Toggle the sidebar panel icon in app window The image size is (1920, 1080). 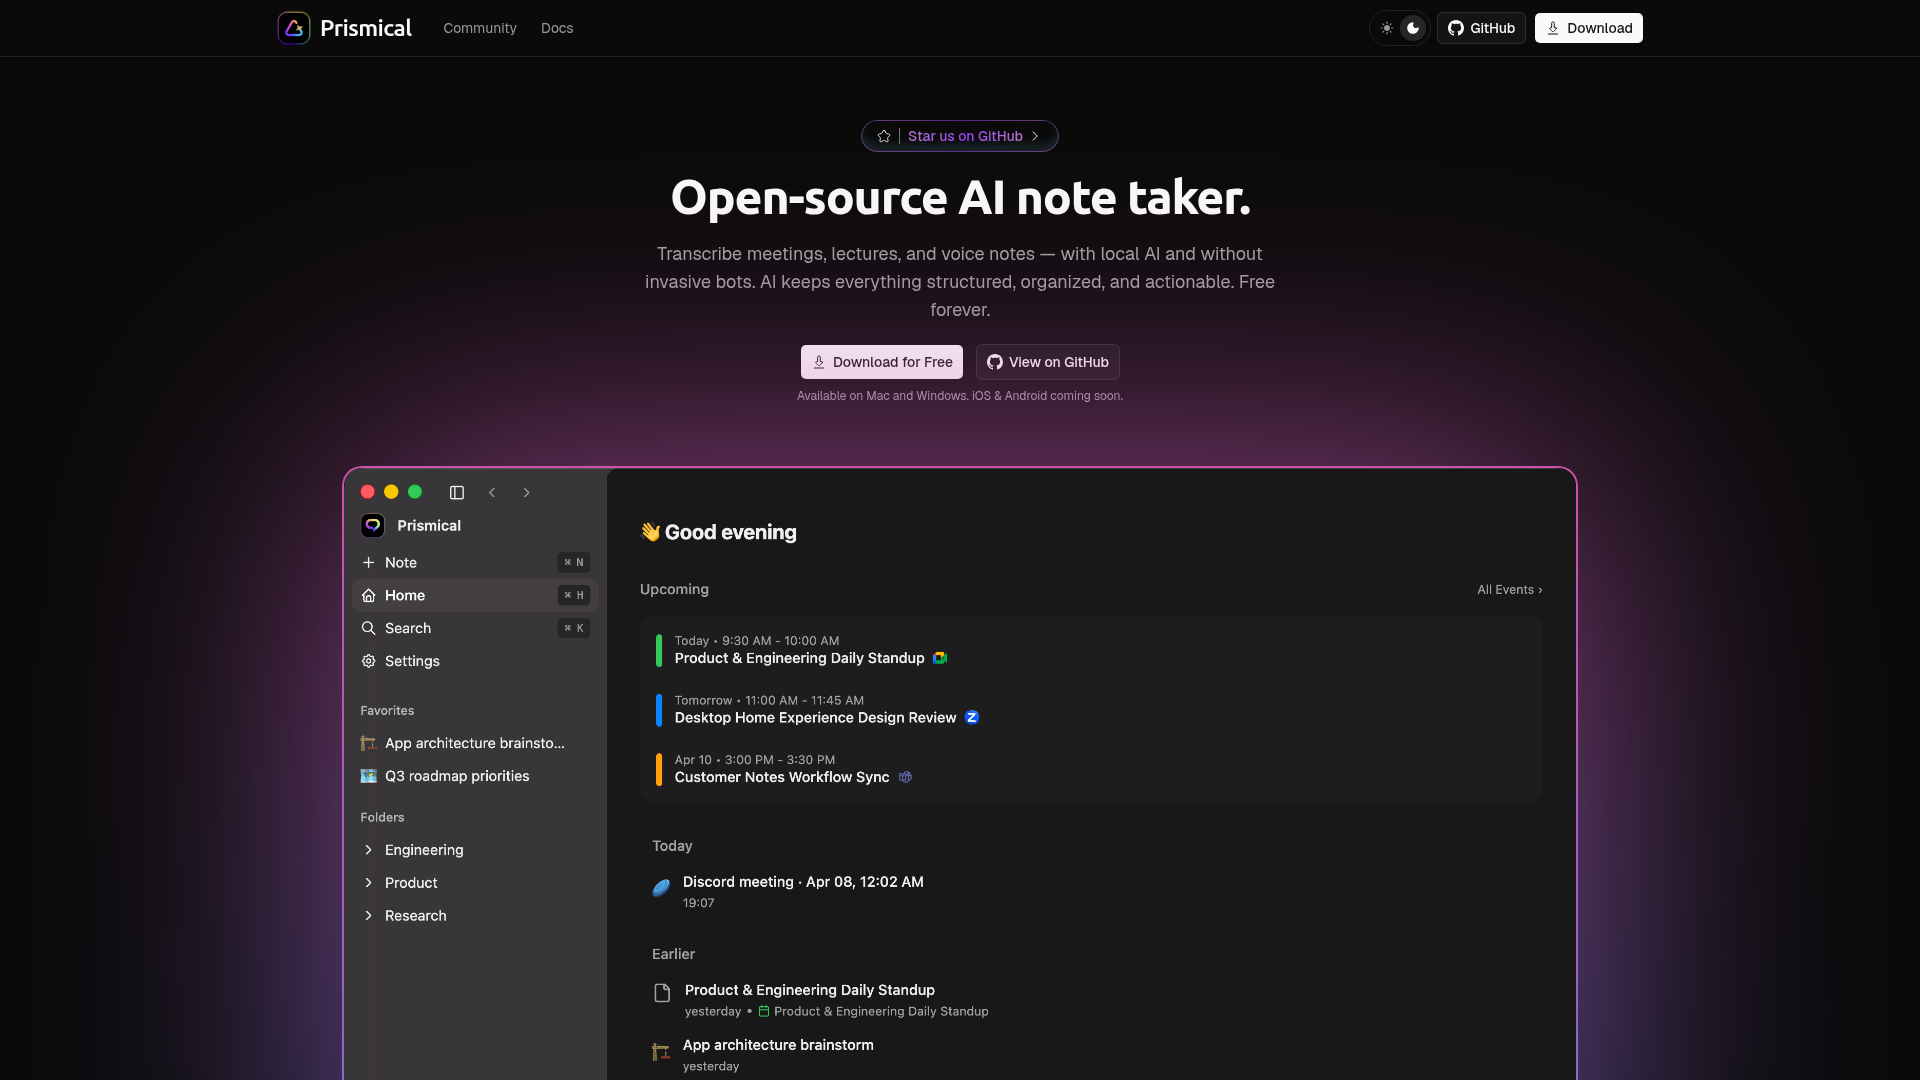pyautogui.click(x=457, y=492)
